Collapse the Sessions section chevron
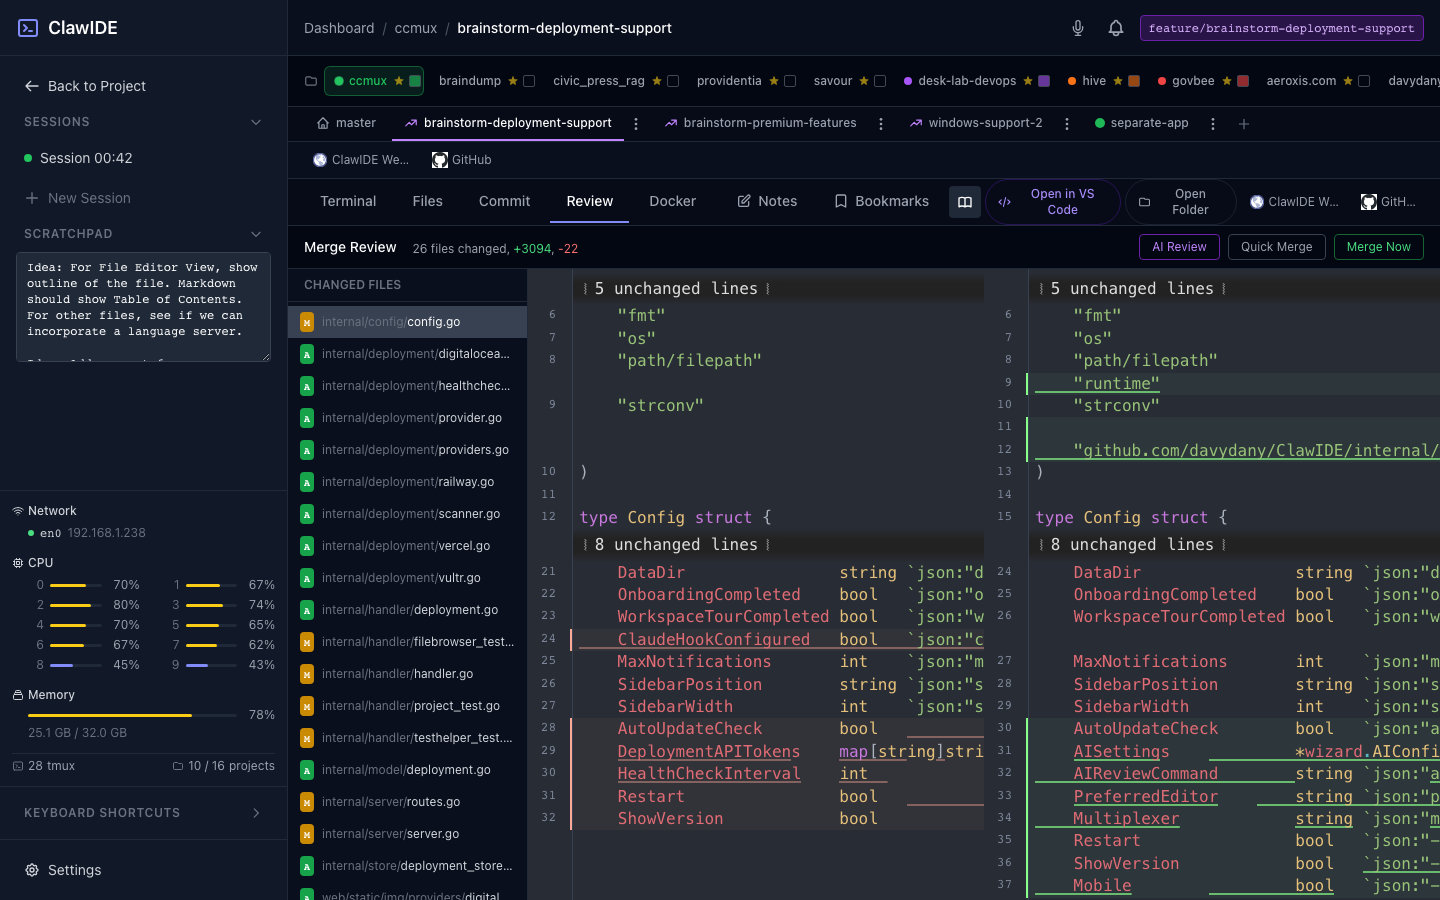 tap(256, 122)
